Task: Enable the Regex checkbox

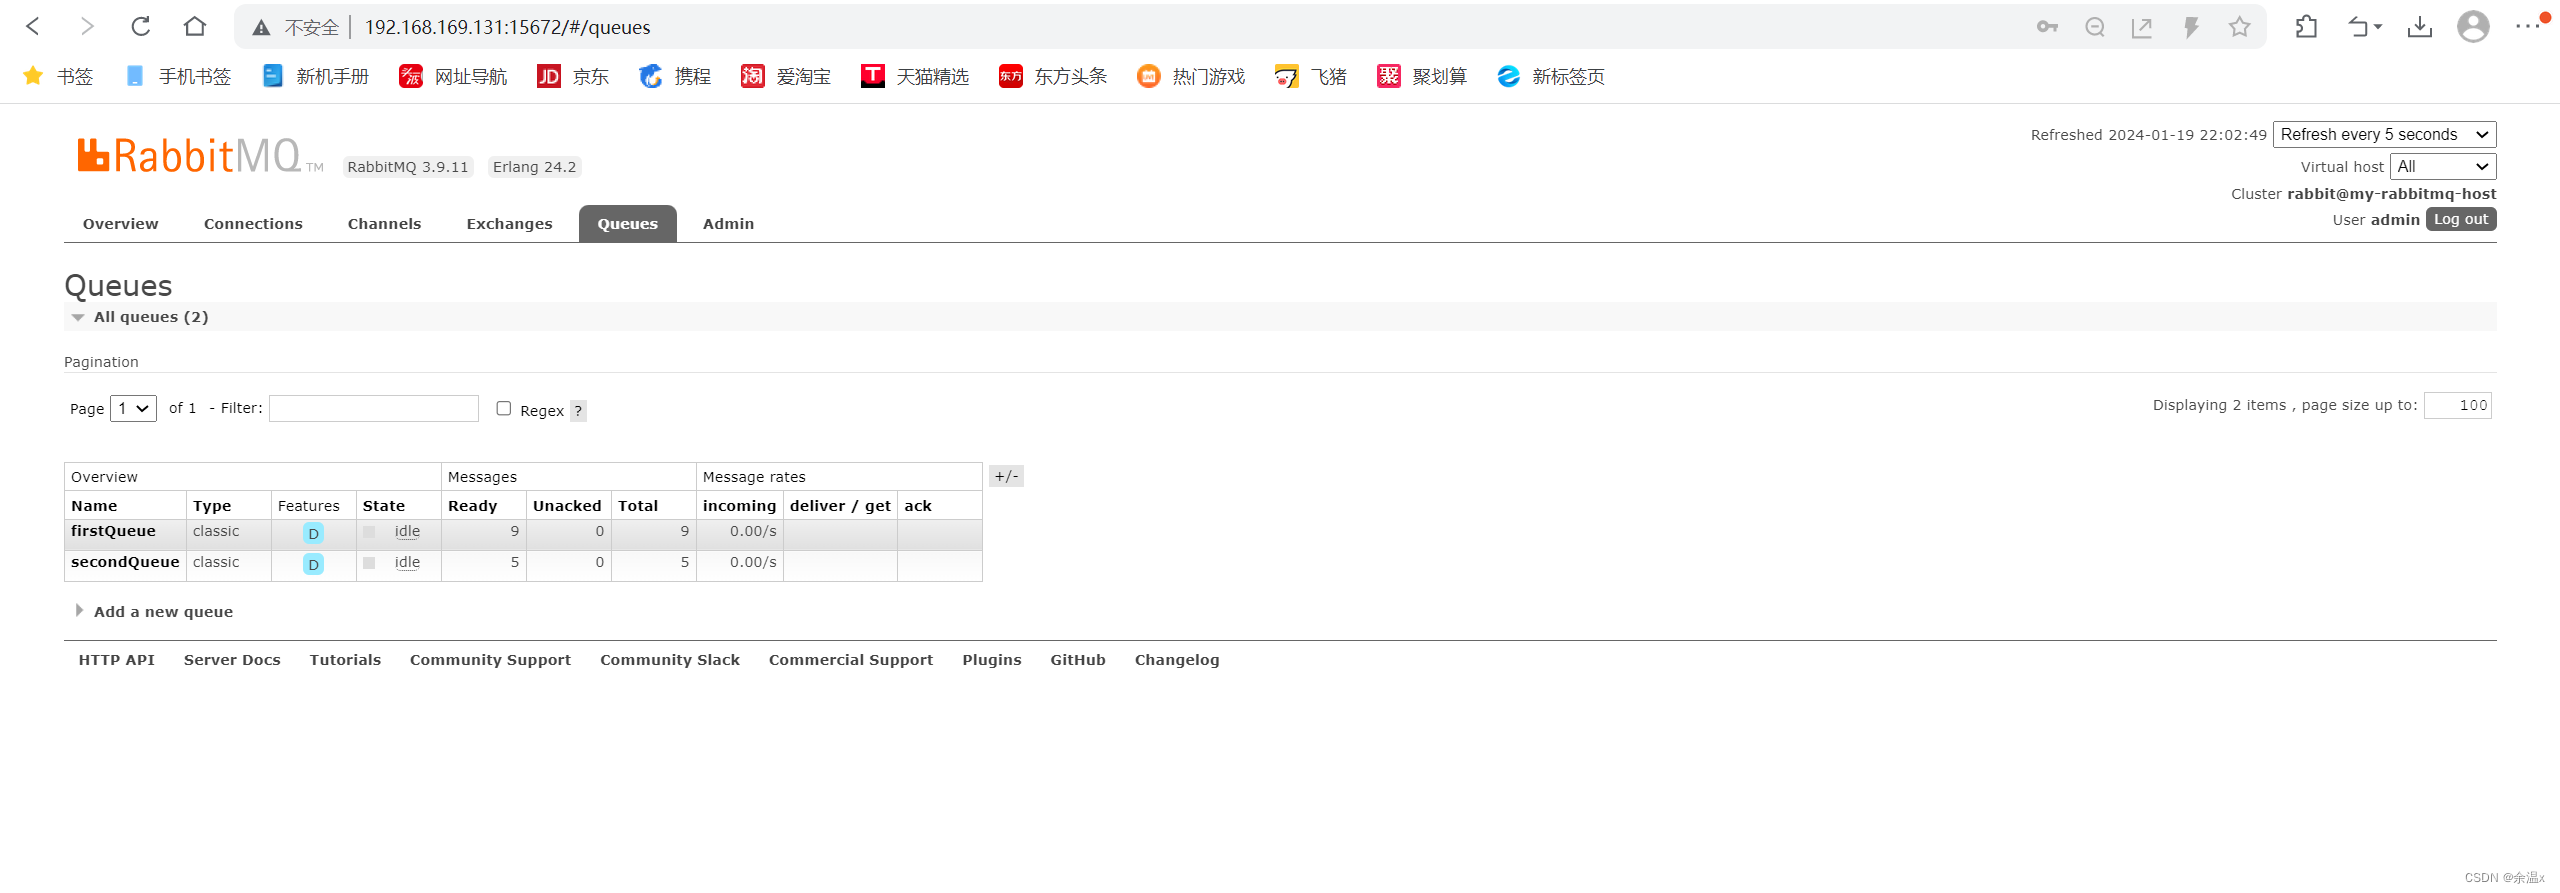Action: click(504, 408)
